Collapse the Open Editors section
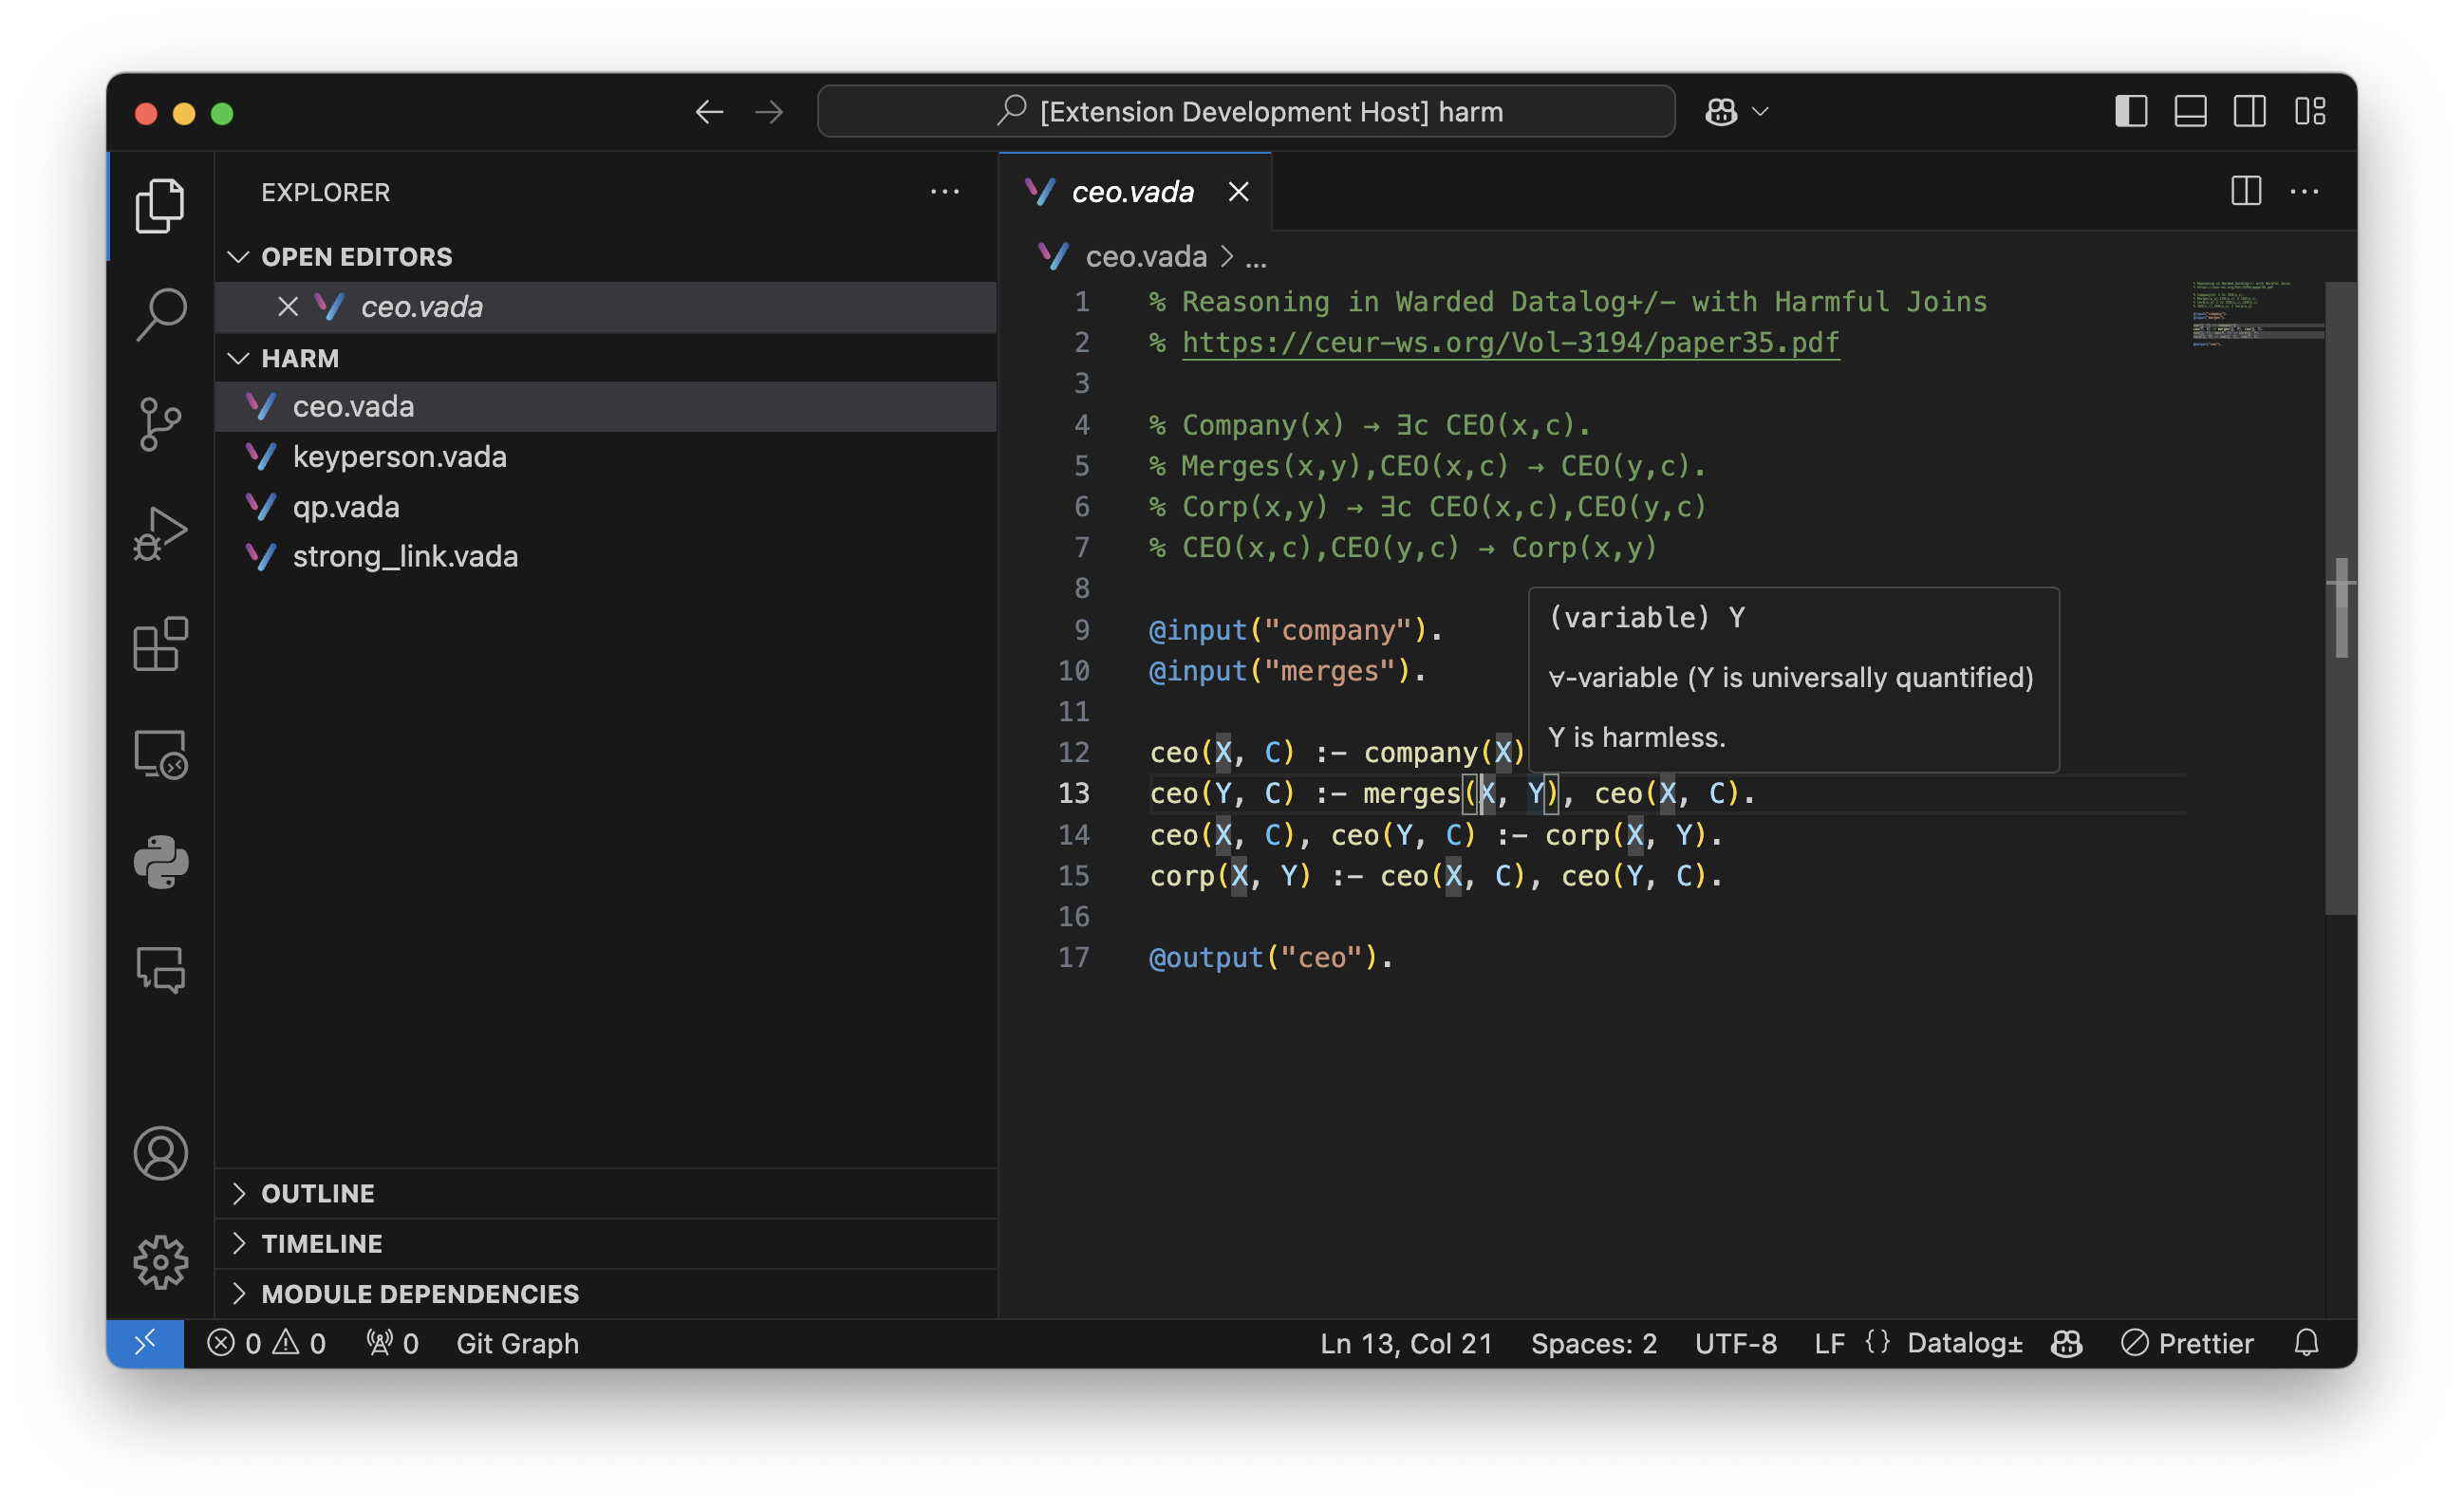Viewport: 2464px width, 1509px height. [605, 257]
